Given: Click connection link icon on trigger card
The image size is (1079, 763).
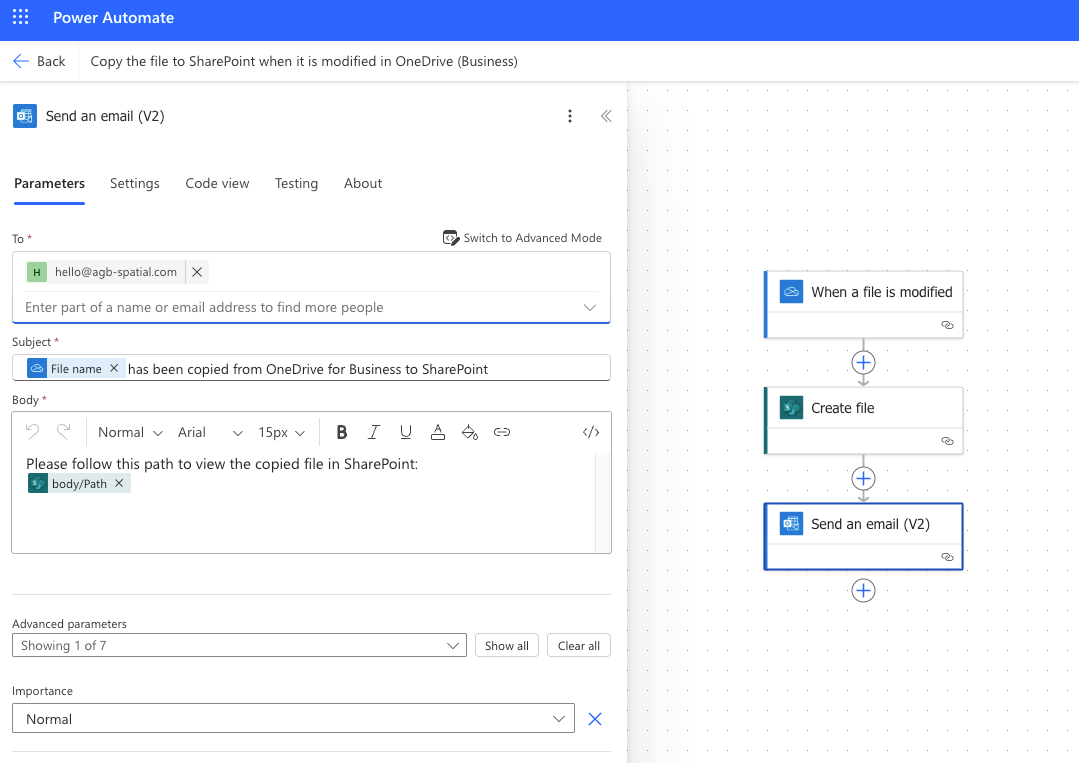Looking at the screenshot, I should (x=948, y=325).
